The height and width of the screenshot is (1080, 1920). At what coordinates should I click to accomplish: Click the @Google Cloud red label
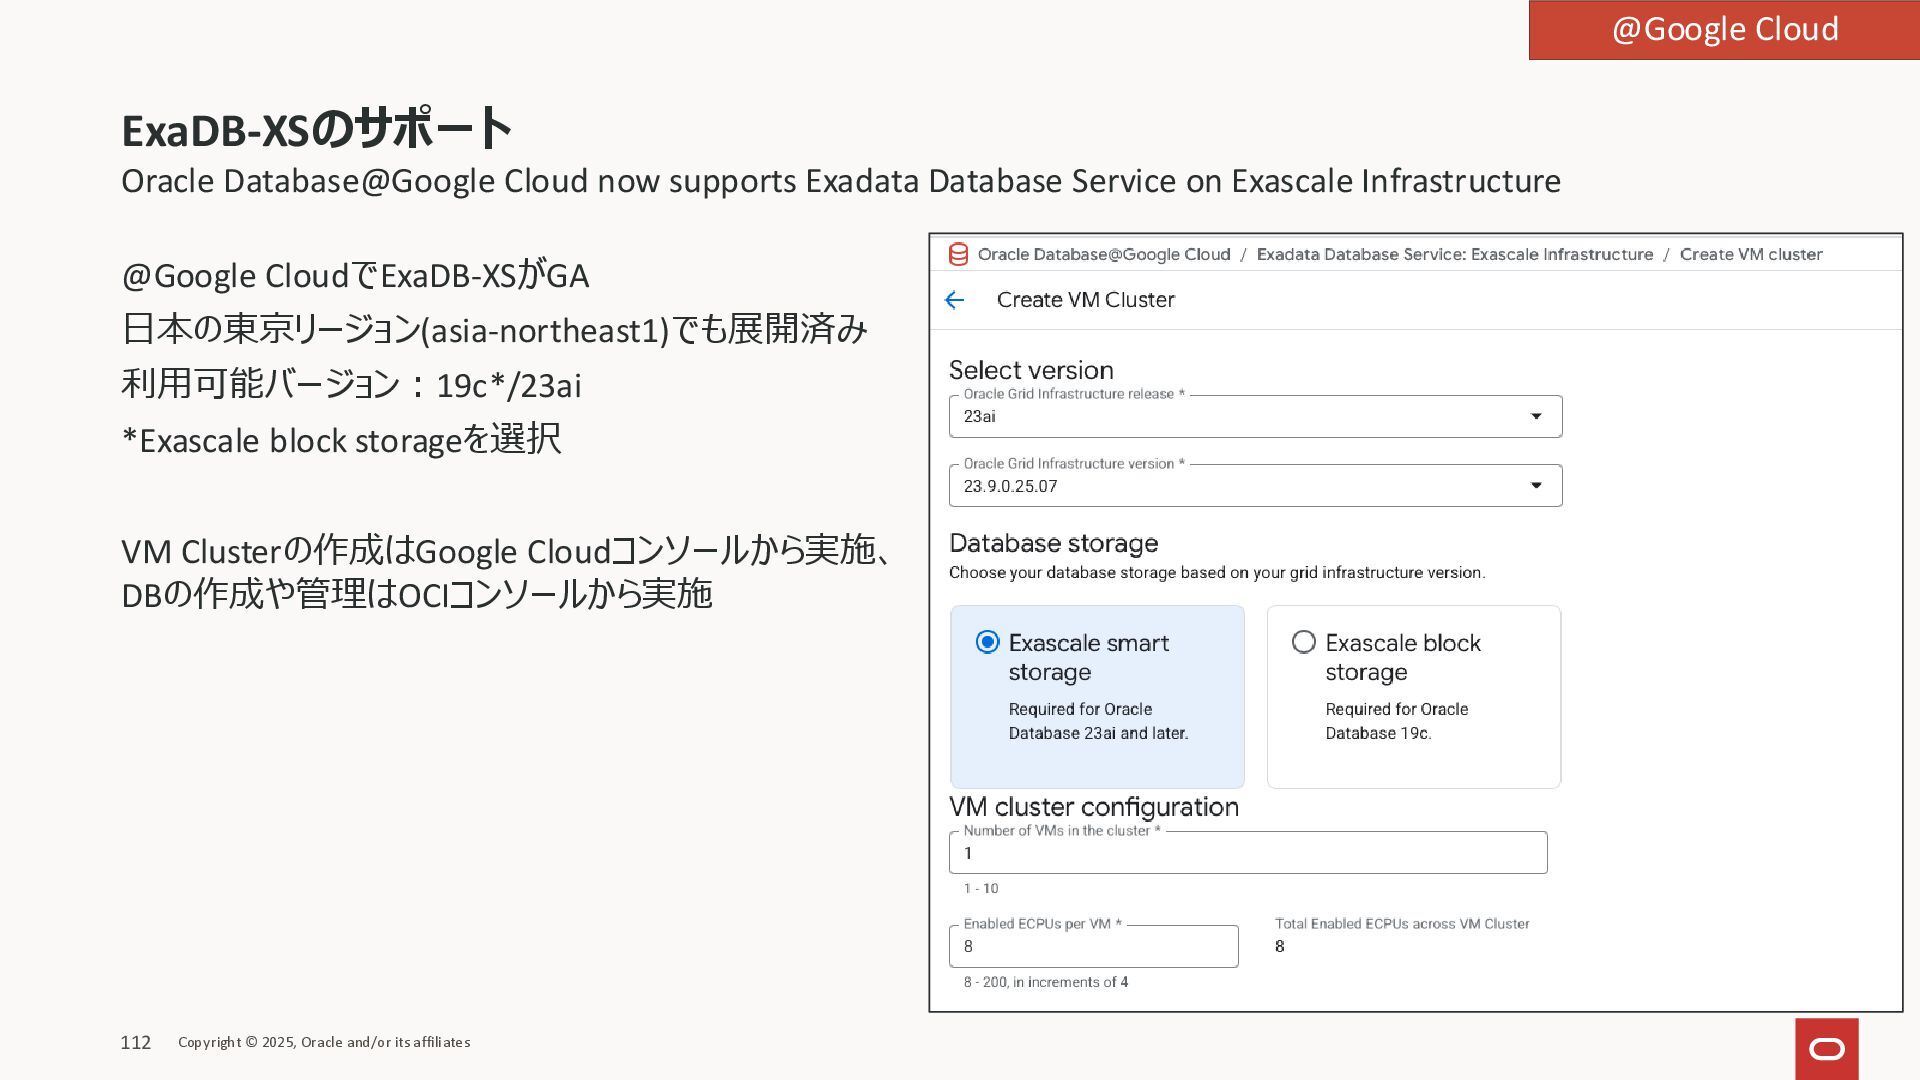pos(1724,29)
